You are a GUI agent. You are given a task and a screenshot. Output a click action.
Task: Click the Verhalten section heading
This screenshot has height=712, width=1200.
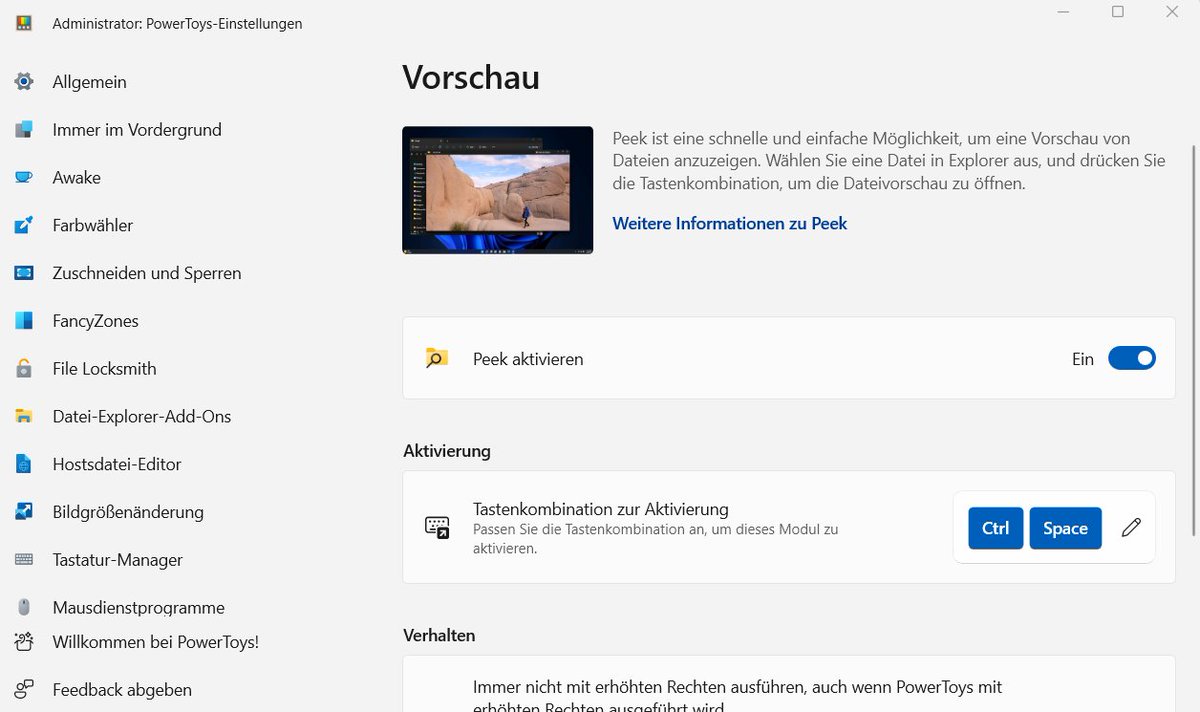(x=439, y=636)
